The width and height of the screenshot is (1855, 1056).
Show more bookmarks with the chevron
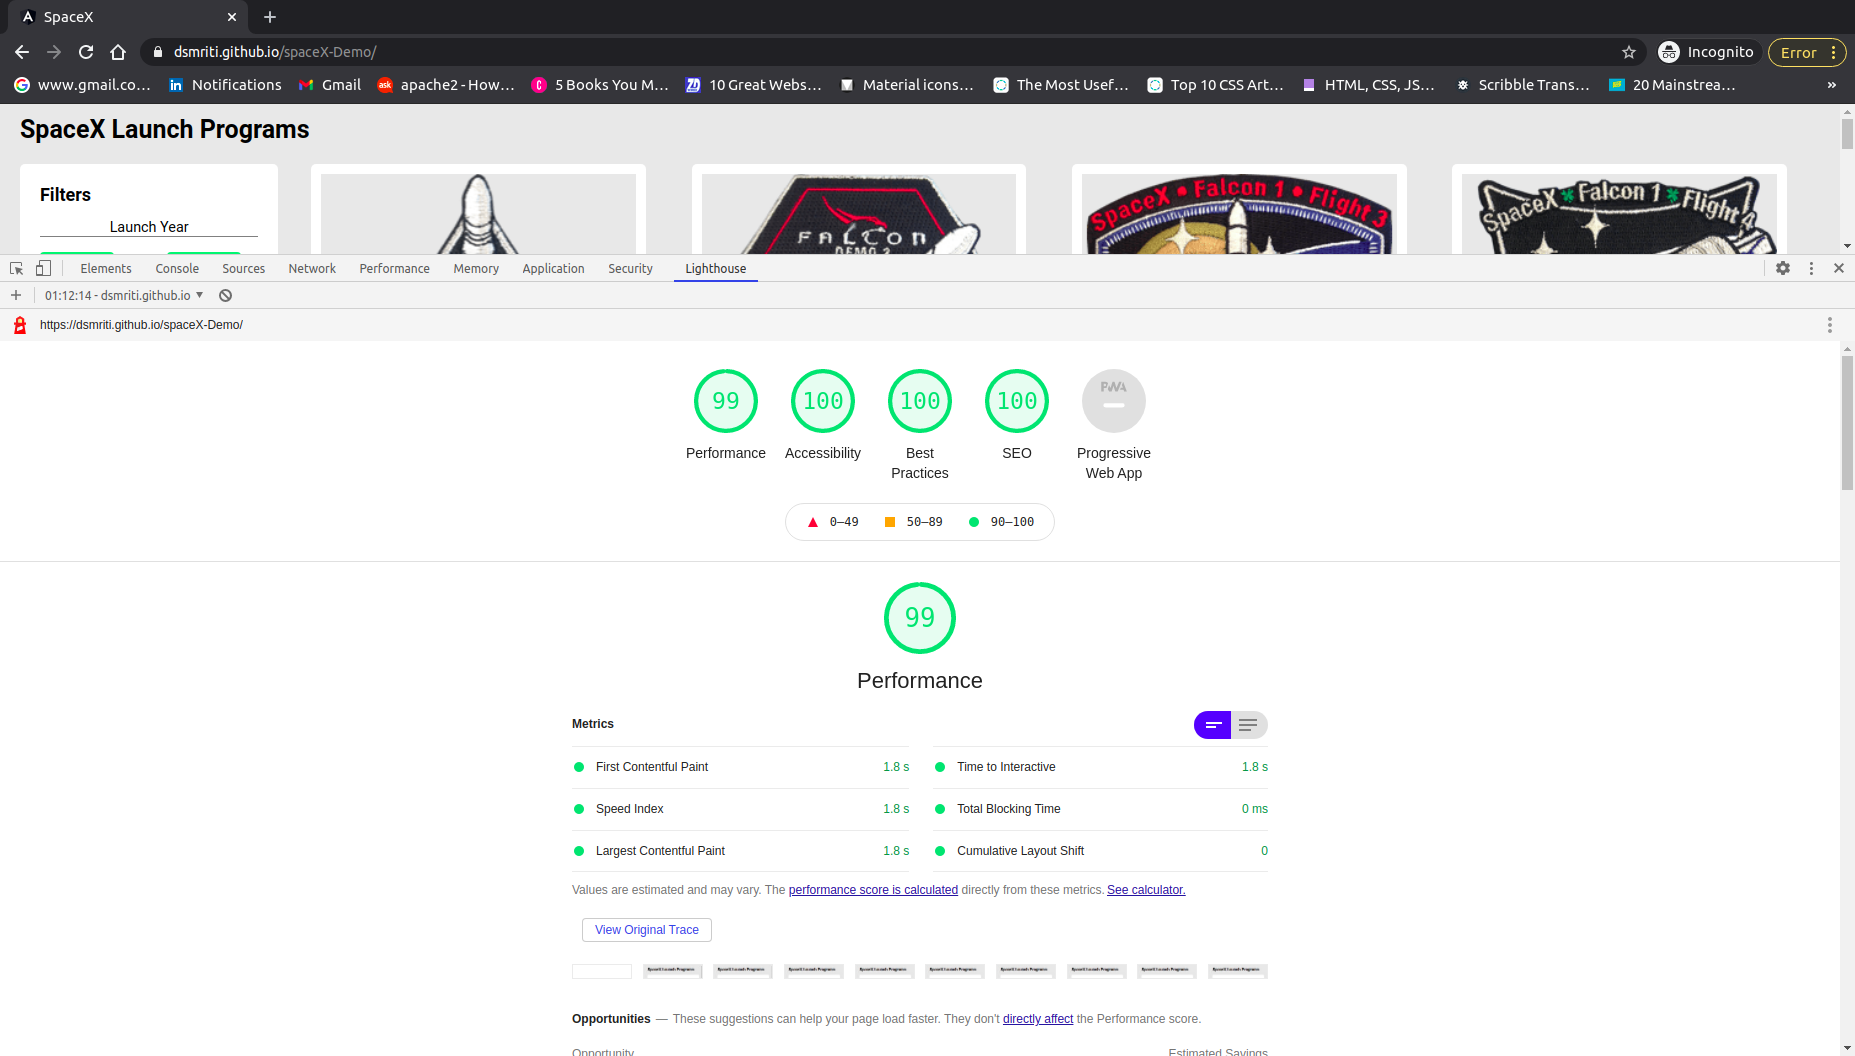coord(1832,85)
